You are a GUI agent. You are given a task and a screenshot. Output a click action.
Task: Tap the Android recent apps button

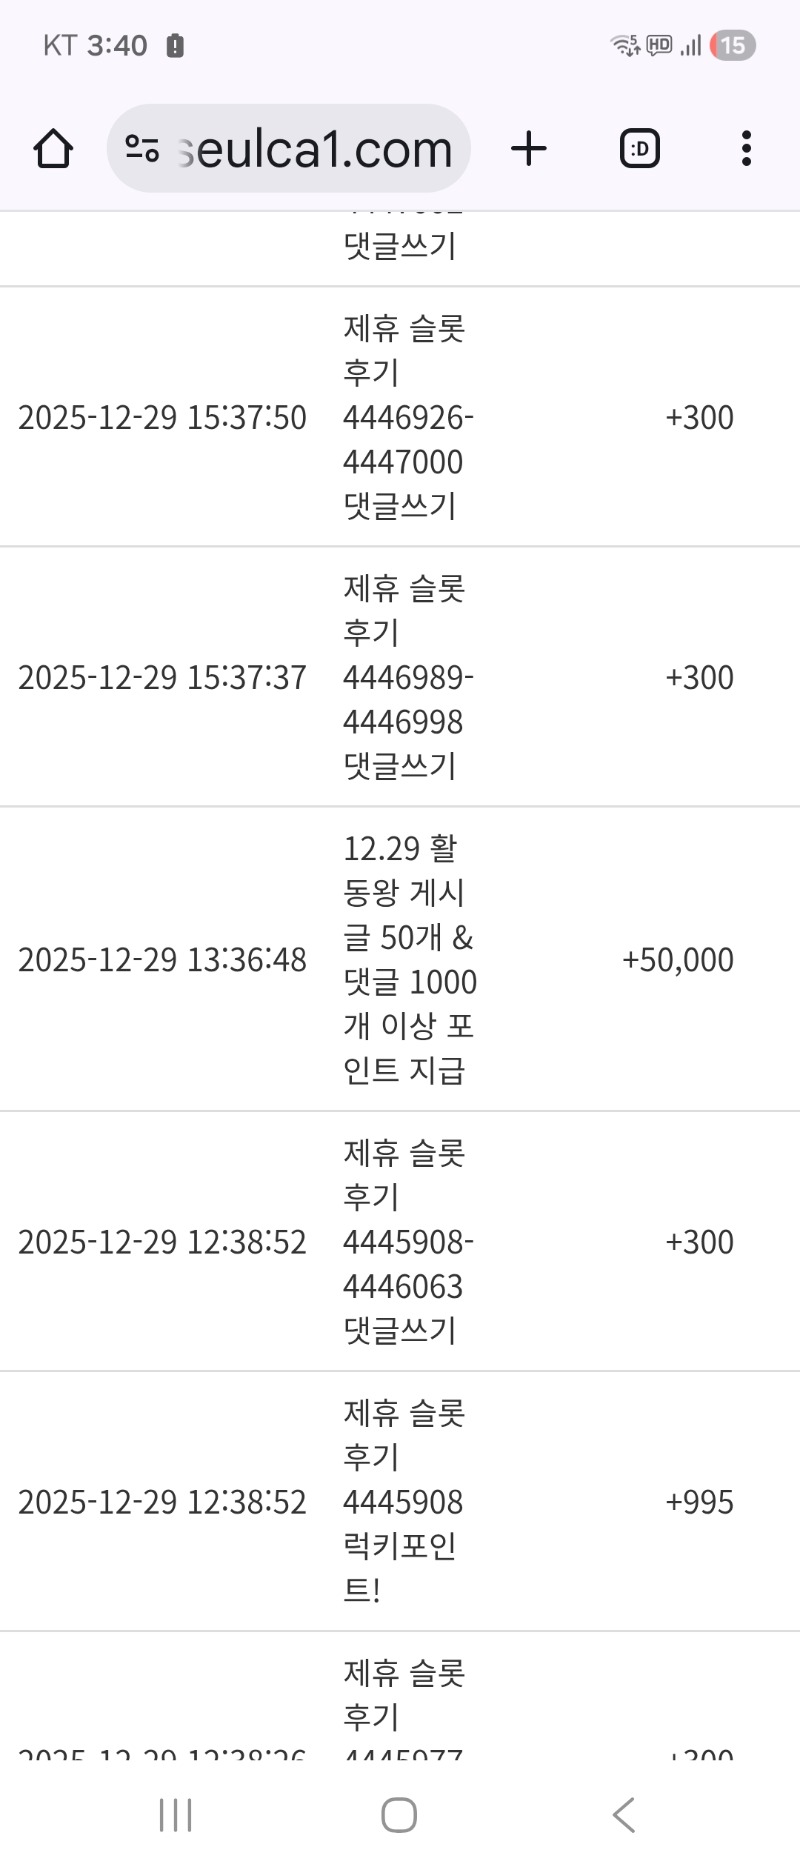click(176, 1814)
